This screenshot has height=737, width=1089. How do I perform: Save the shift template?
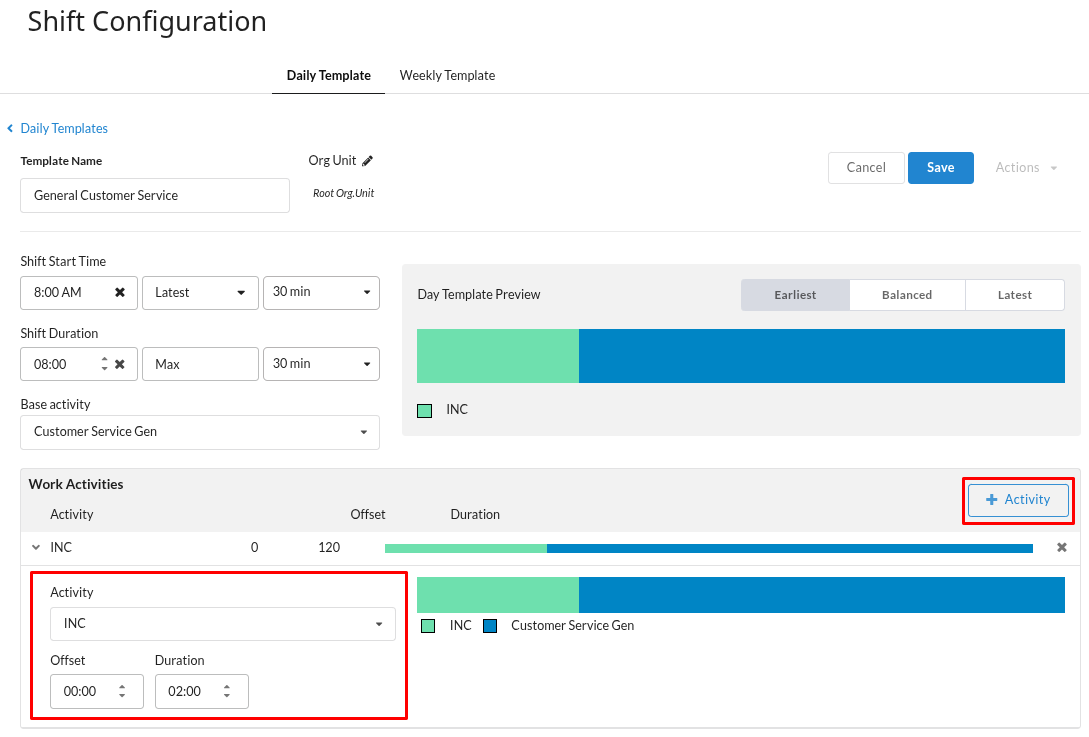[940, 168]
